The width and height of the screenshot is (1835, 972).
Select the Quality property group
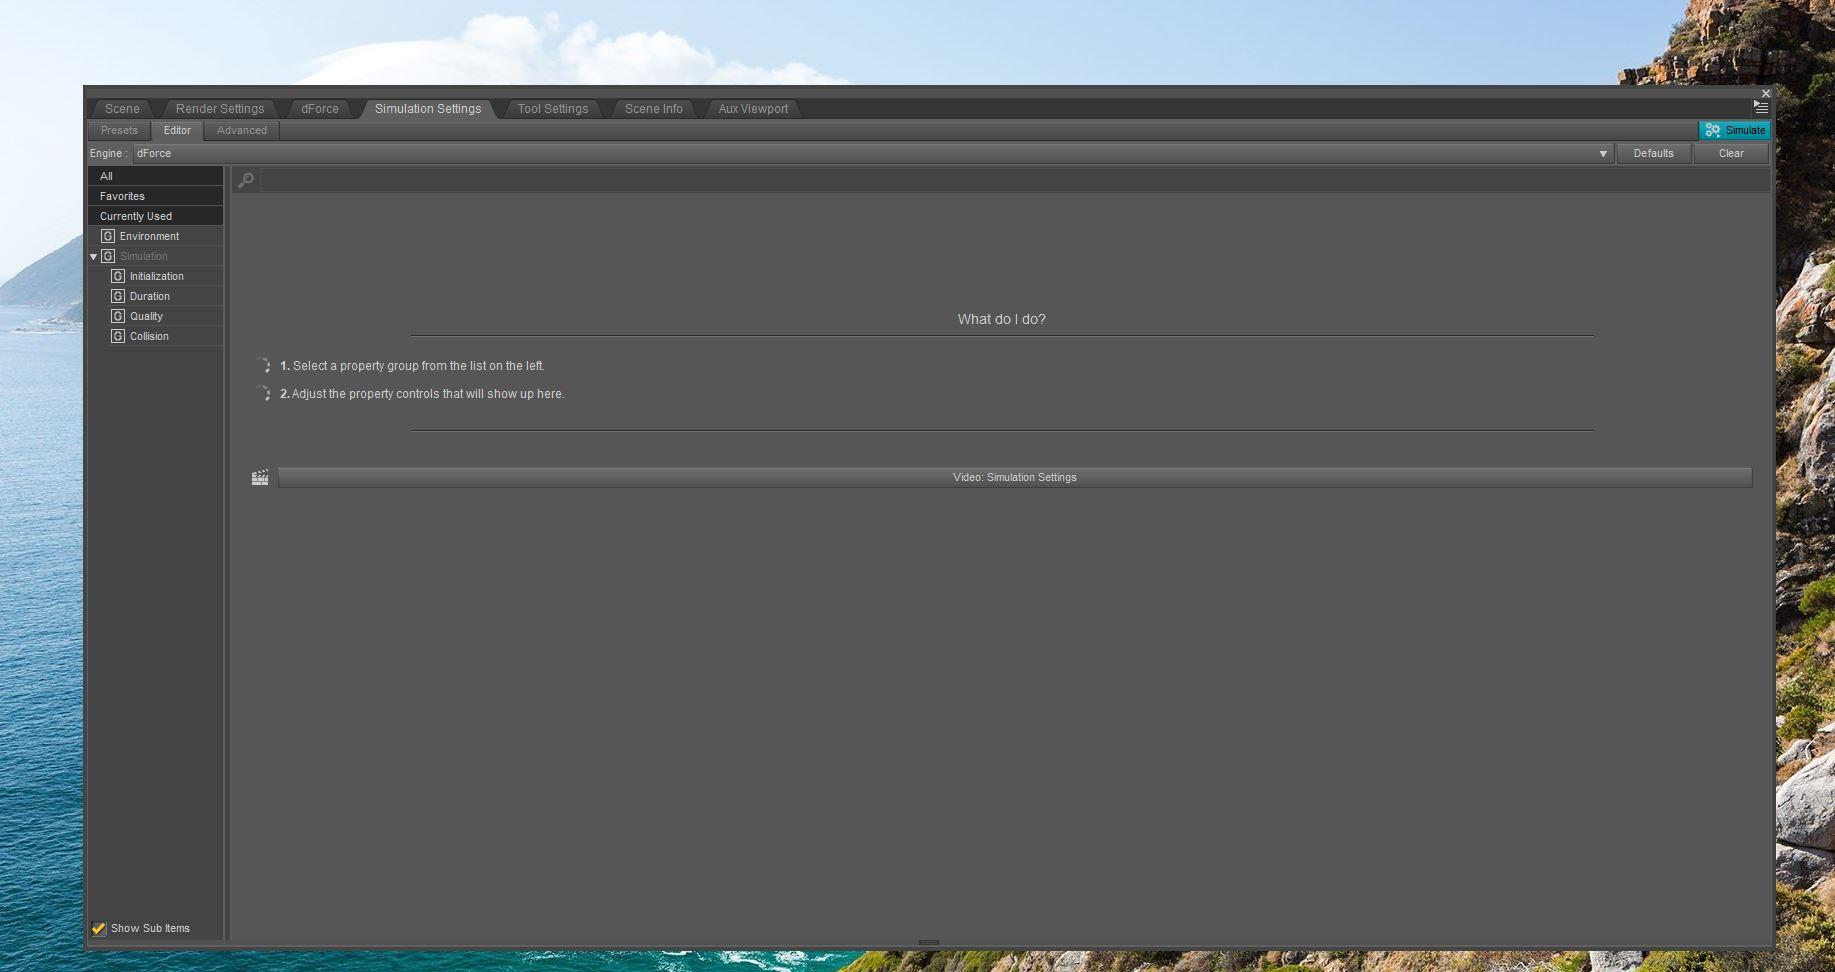(x=146, y=316)
